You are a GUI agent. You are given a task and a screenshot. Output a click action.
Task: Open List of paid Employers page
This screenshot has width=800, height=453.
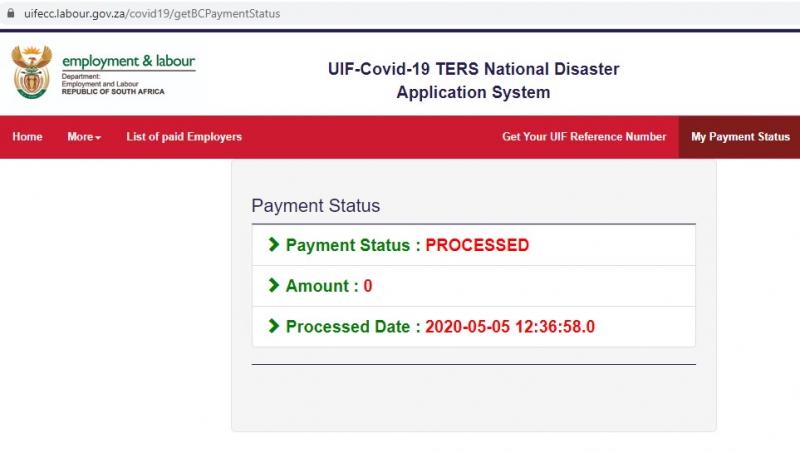[x=184, y=137]
